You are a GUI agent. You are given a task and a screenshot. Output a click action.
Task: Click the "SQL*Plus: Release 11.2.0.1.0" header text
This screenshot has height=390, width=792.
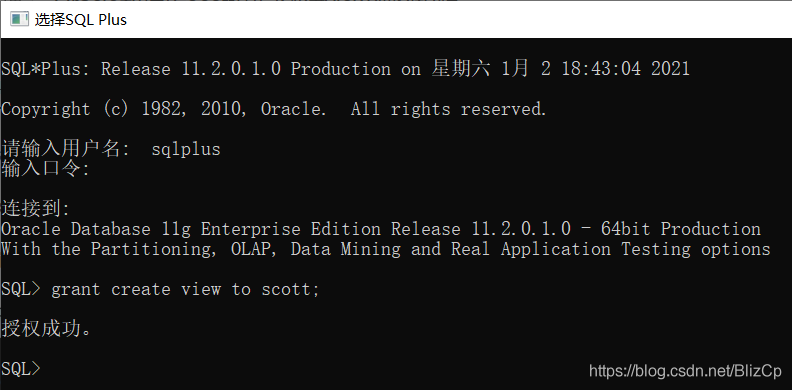pos(141,69)
